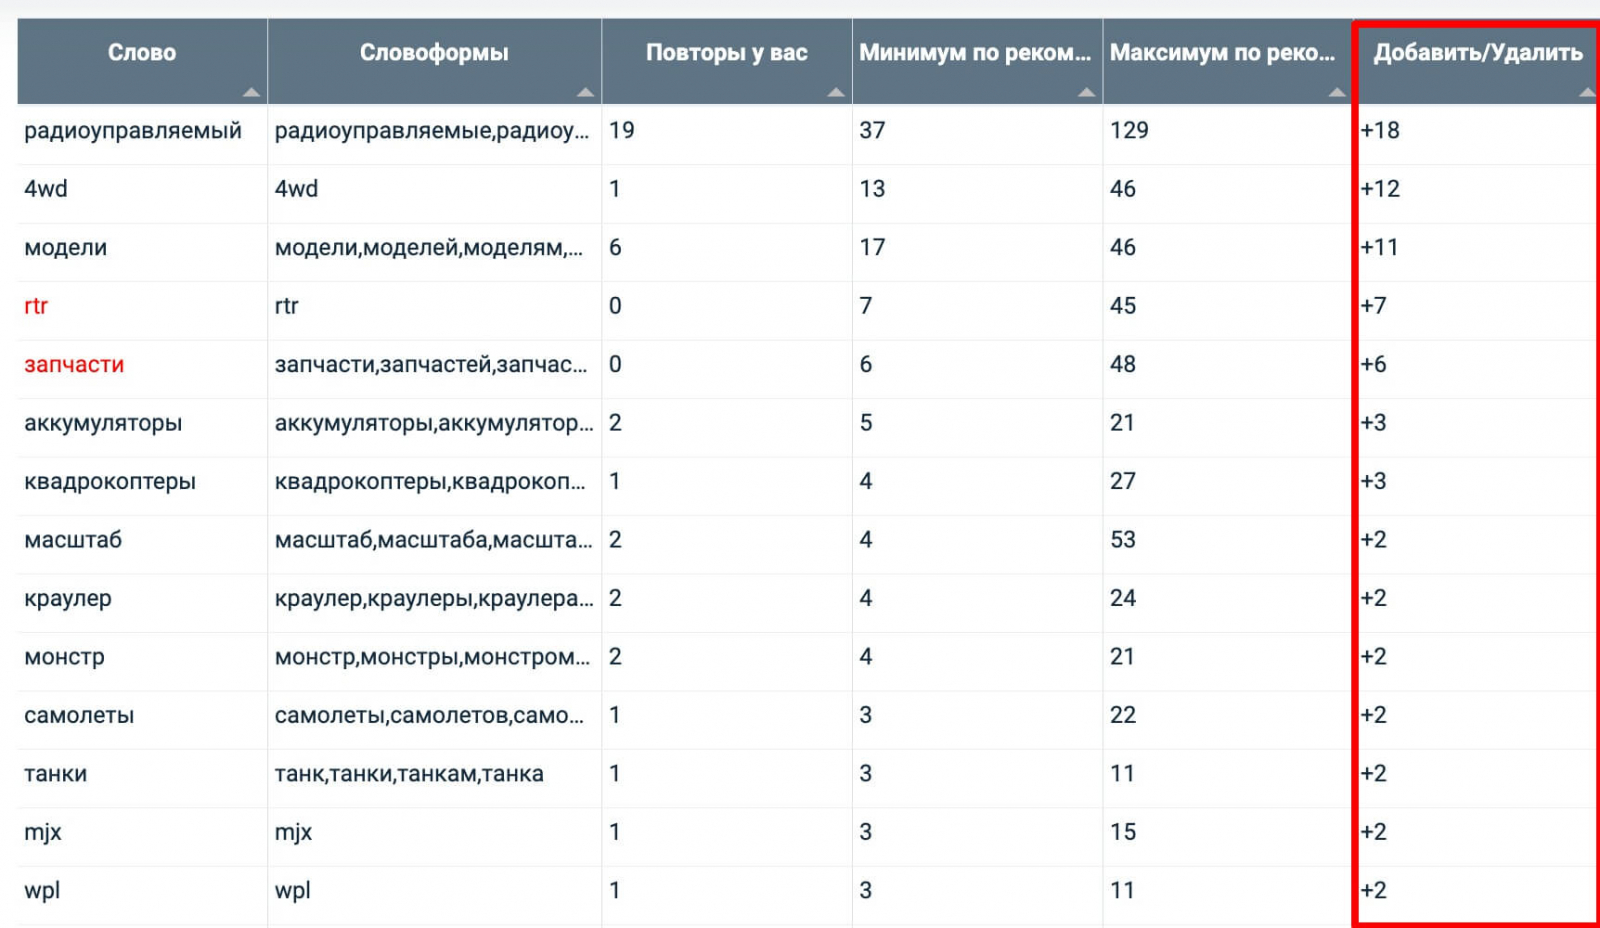The height and width of the screenshot is (928, 1600).
Task: Select the minimum value 37
Action: tap(872, 131)
